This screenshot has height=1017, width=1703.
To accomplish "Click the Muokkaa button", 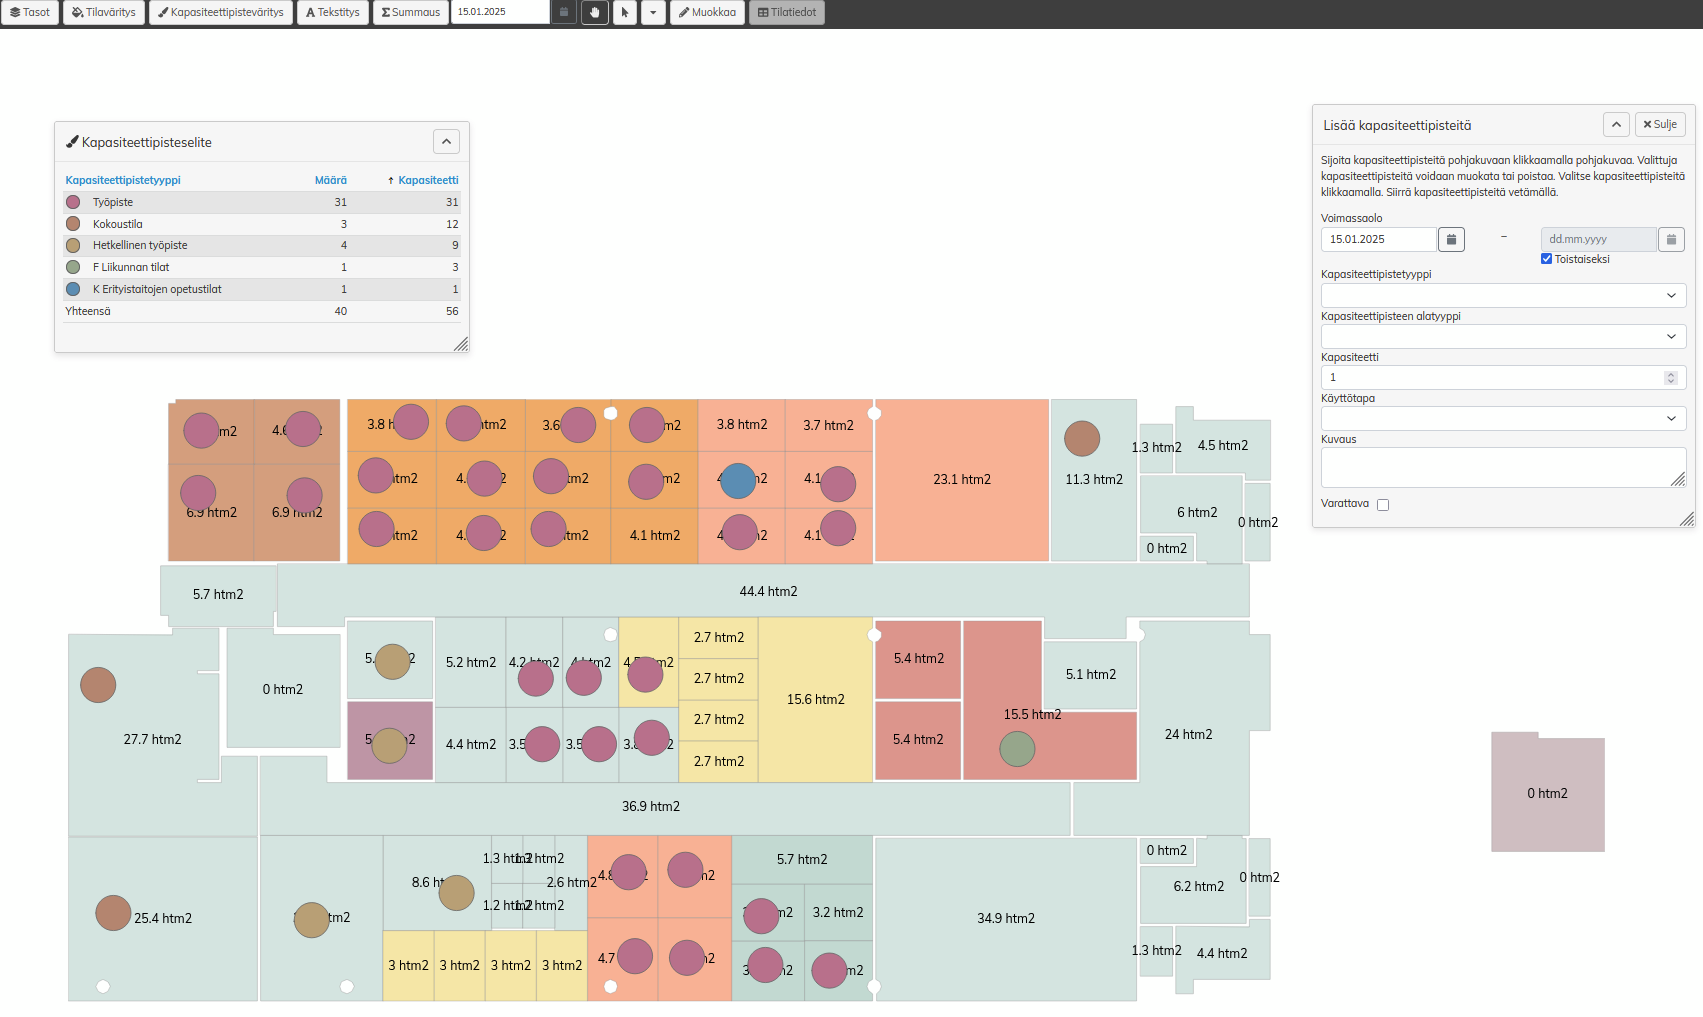I will pyautogui.click(x=707, y=12).
